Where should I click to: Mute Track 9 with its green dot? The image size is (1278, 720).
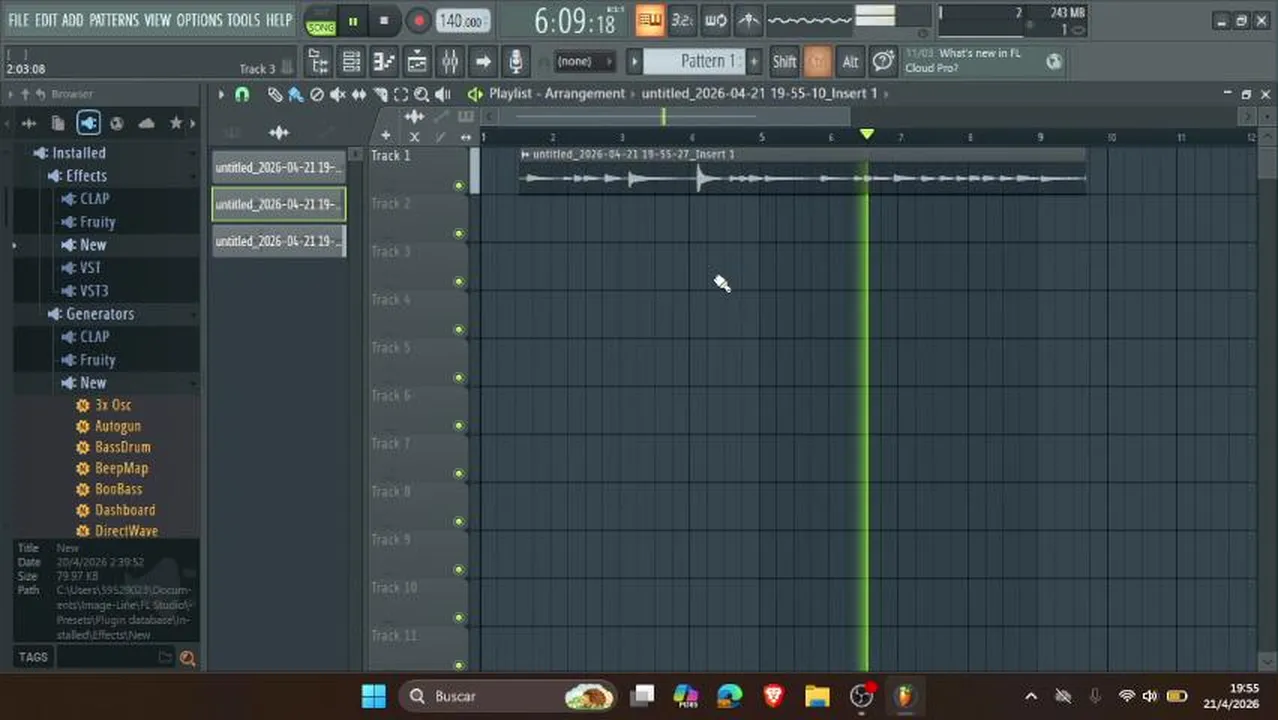(459, 569)
